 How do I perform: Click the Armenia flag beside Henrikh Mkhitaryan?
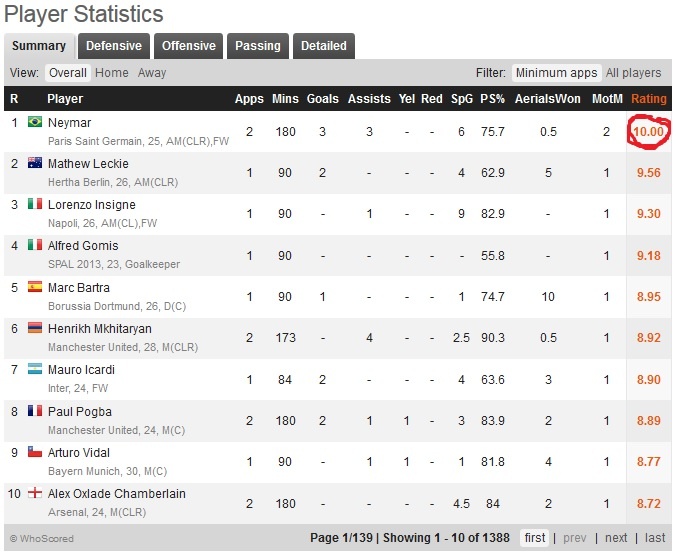coord(35,329)
